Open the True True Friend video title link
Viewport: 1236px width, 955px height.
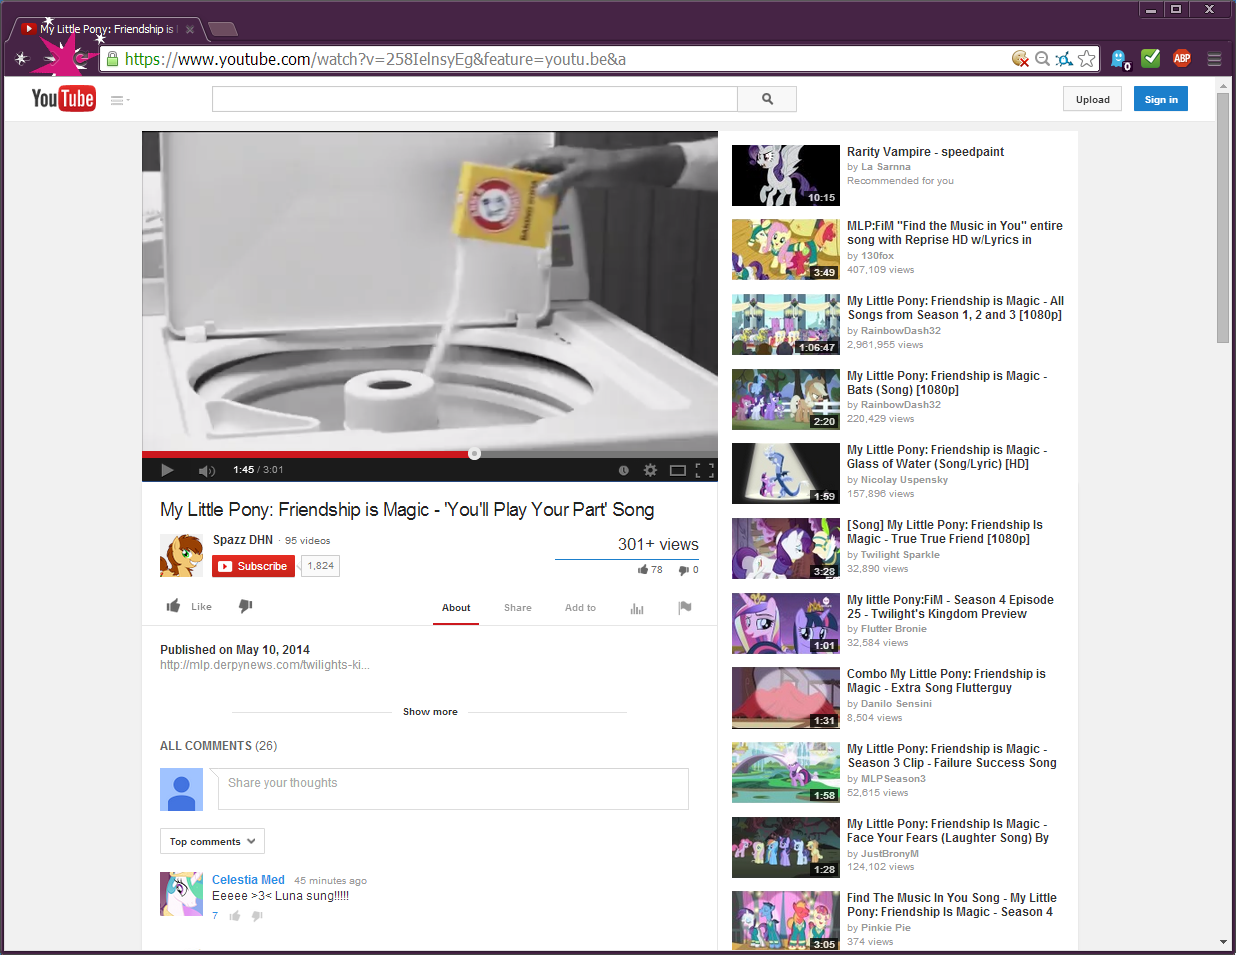(945, 532)
